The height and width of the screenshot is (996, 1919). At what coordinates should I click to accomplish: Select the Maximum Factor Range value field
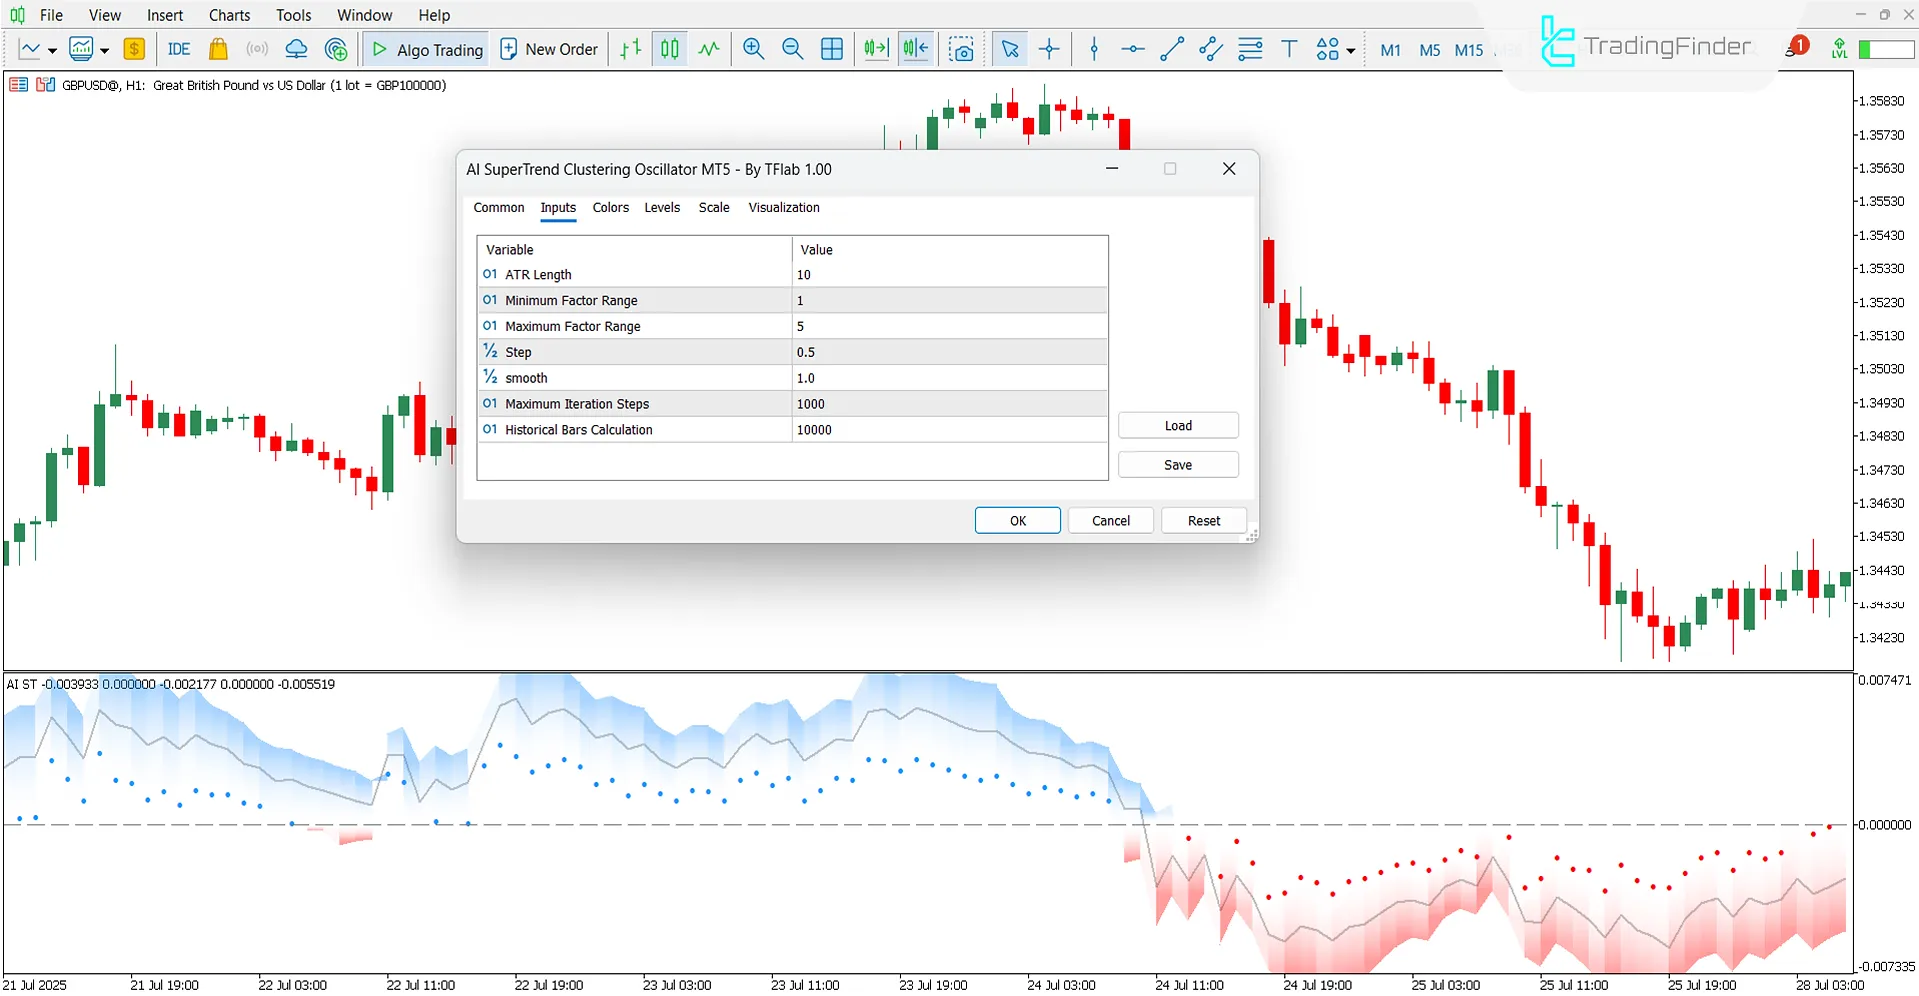coord(948,325)
